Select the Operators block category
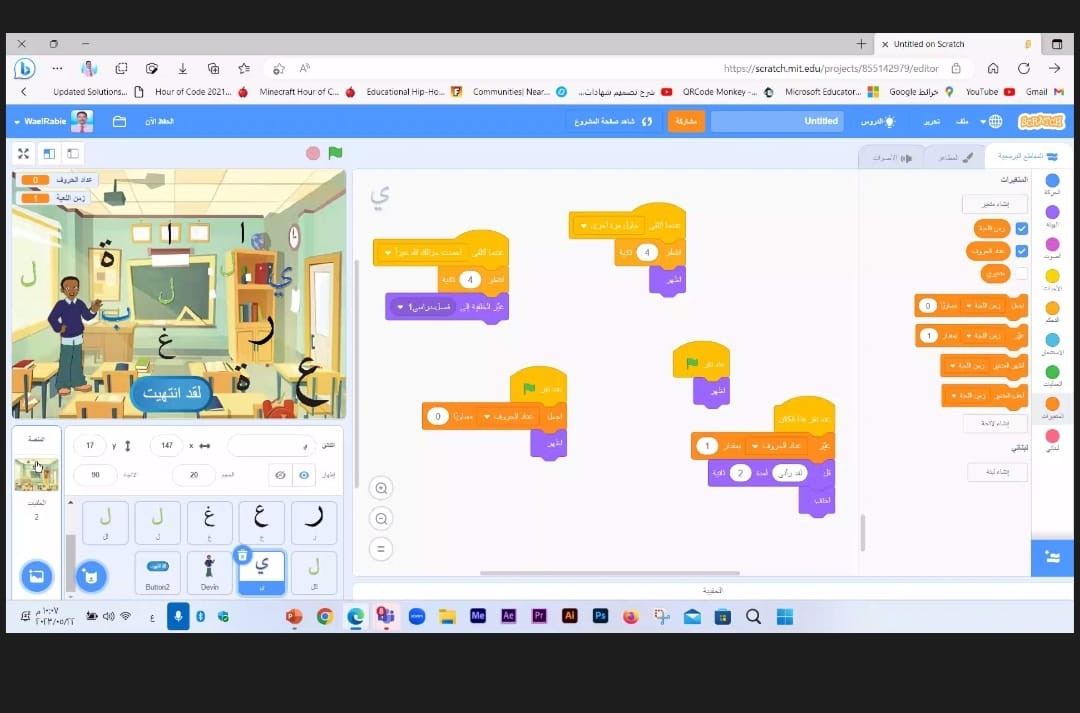 coord(1052,375)
